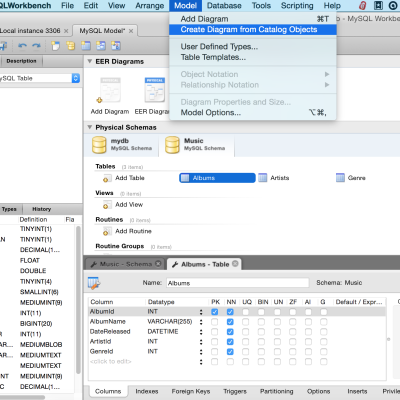
Task: Close the Music - Schema editor tab
Action: [x=158, y=264]
